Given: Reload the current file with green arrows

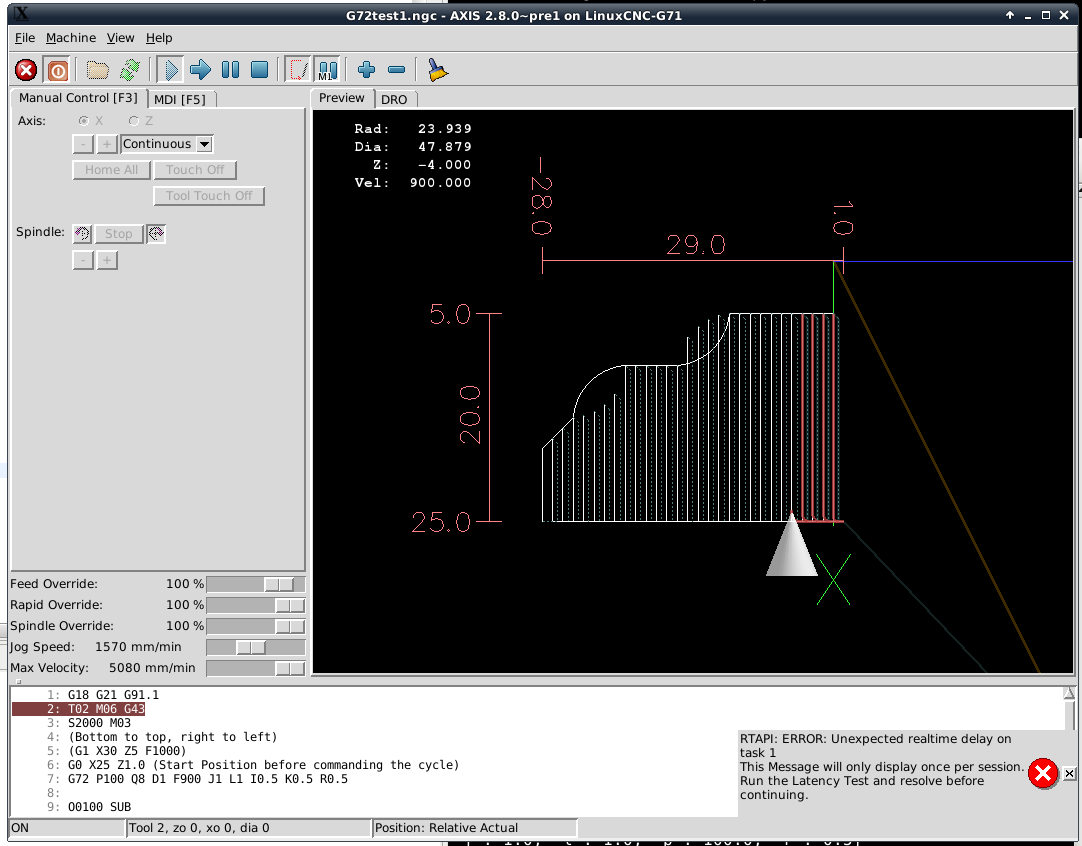Looking at the screenshot, I should click(x=129, y=70).
